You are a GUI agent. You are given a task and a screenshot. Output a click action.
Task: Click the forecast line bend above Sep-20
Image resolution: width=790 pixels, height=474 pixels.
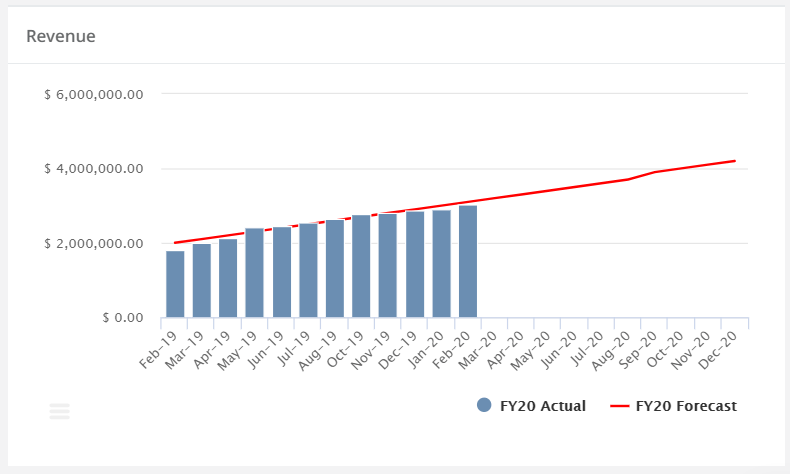(654, 172)
